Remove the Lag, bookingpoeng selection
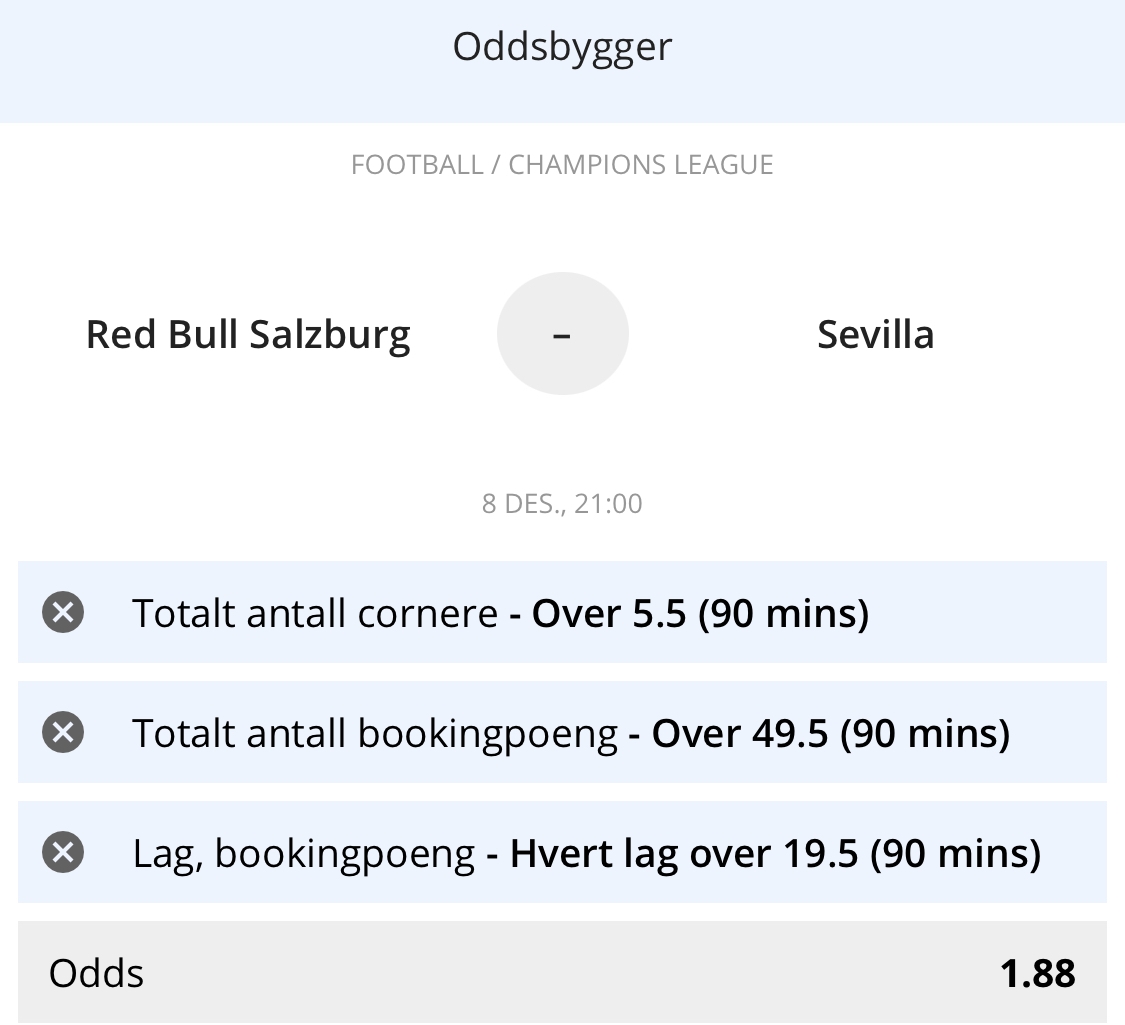Viewport: 1125px width, 1025px height. 63,852
